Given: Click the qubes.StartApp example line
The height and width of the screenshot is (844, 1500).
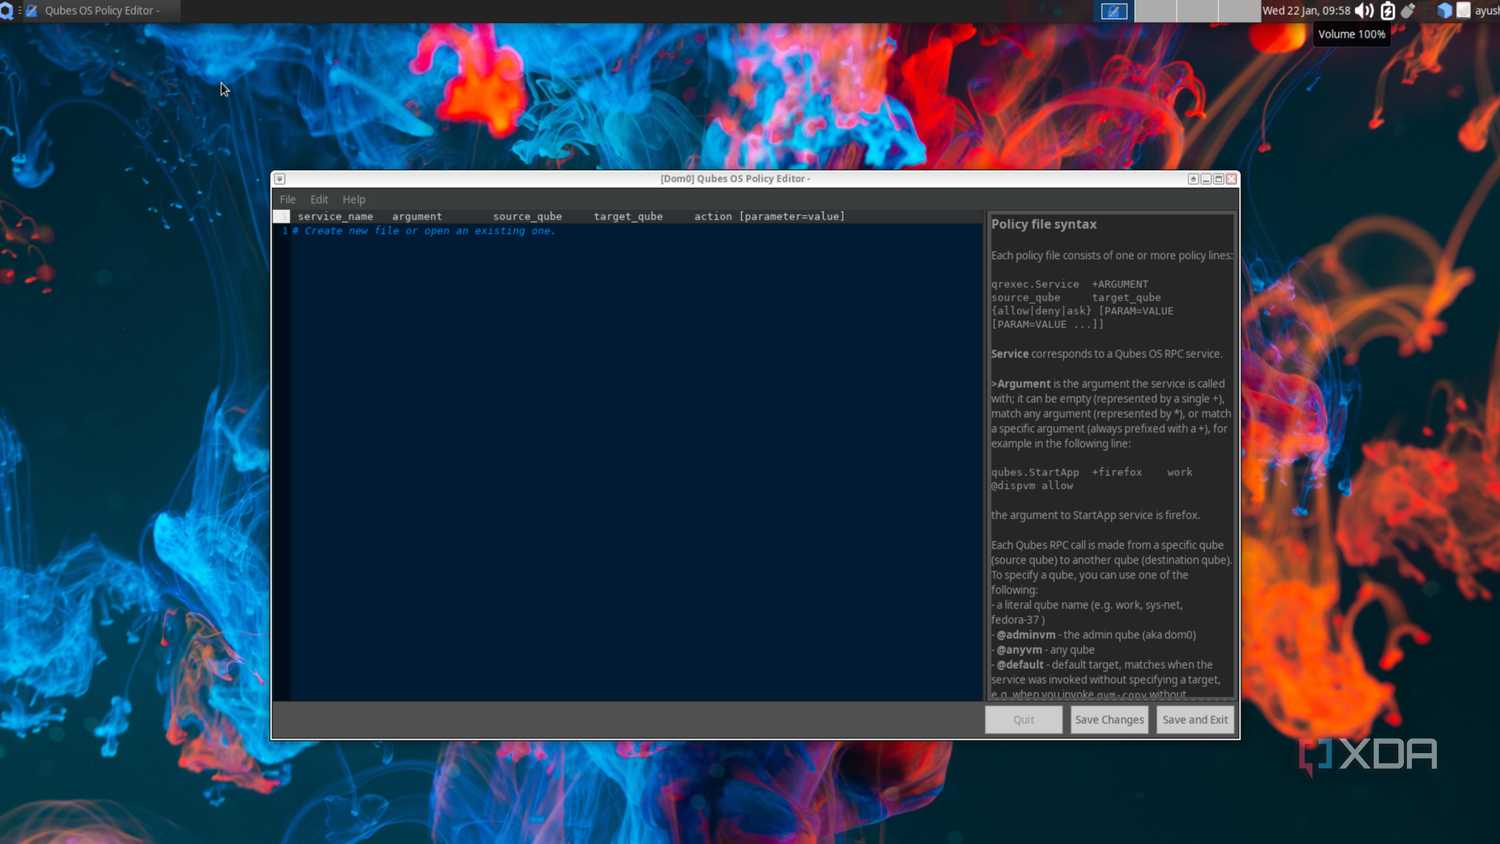Looking at the screenshot, I should click(x=1091, y=479).
